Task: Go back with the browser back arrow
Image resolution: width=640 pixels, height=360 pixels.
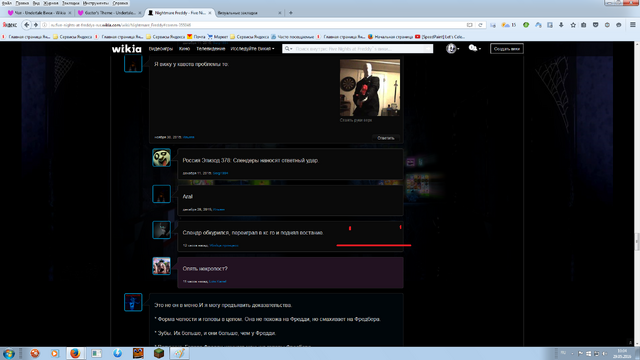Action: click(27, 25)
